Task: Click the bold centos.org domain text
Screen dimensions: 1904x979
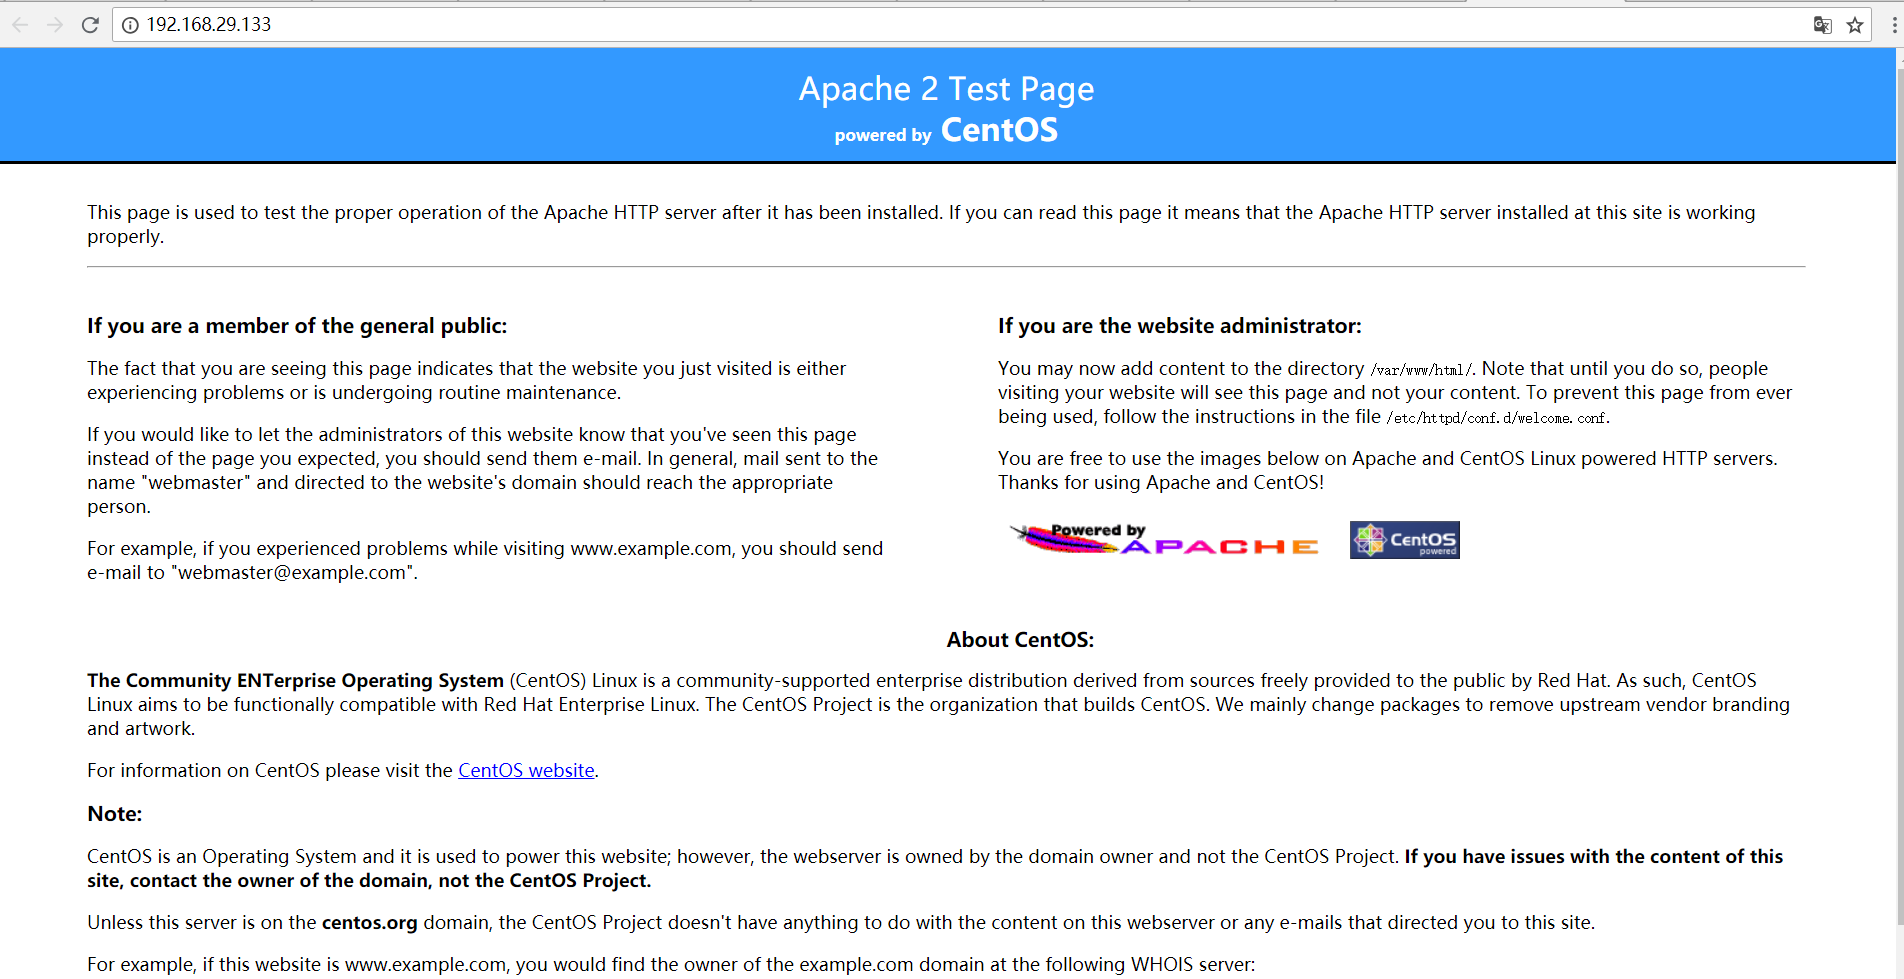Action: (370, 923)
